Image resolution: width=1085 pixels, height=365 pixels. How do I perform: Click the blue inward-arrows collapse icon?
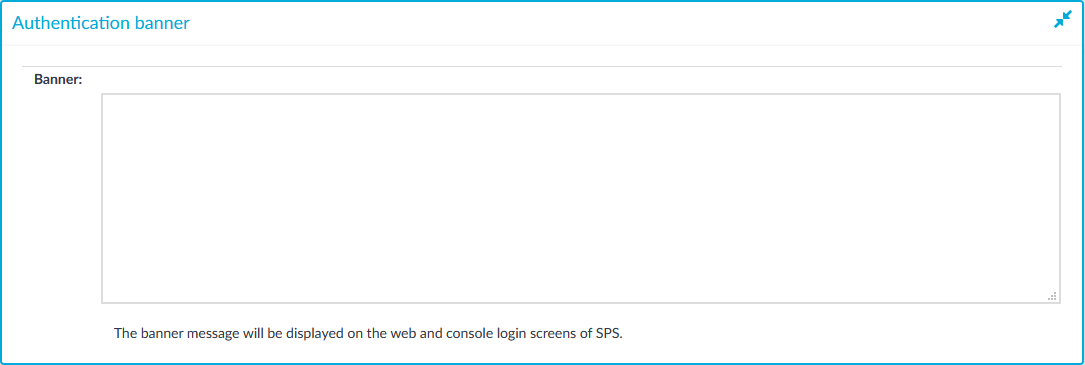click(1061, 21)
